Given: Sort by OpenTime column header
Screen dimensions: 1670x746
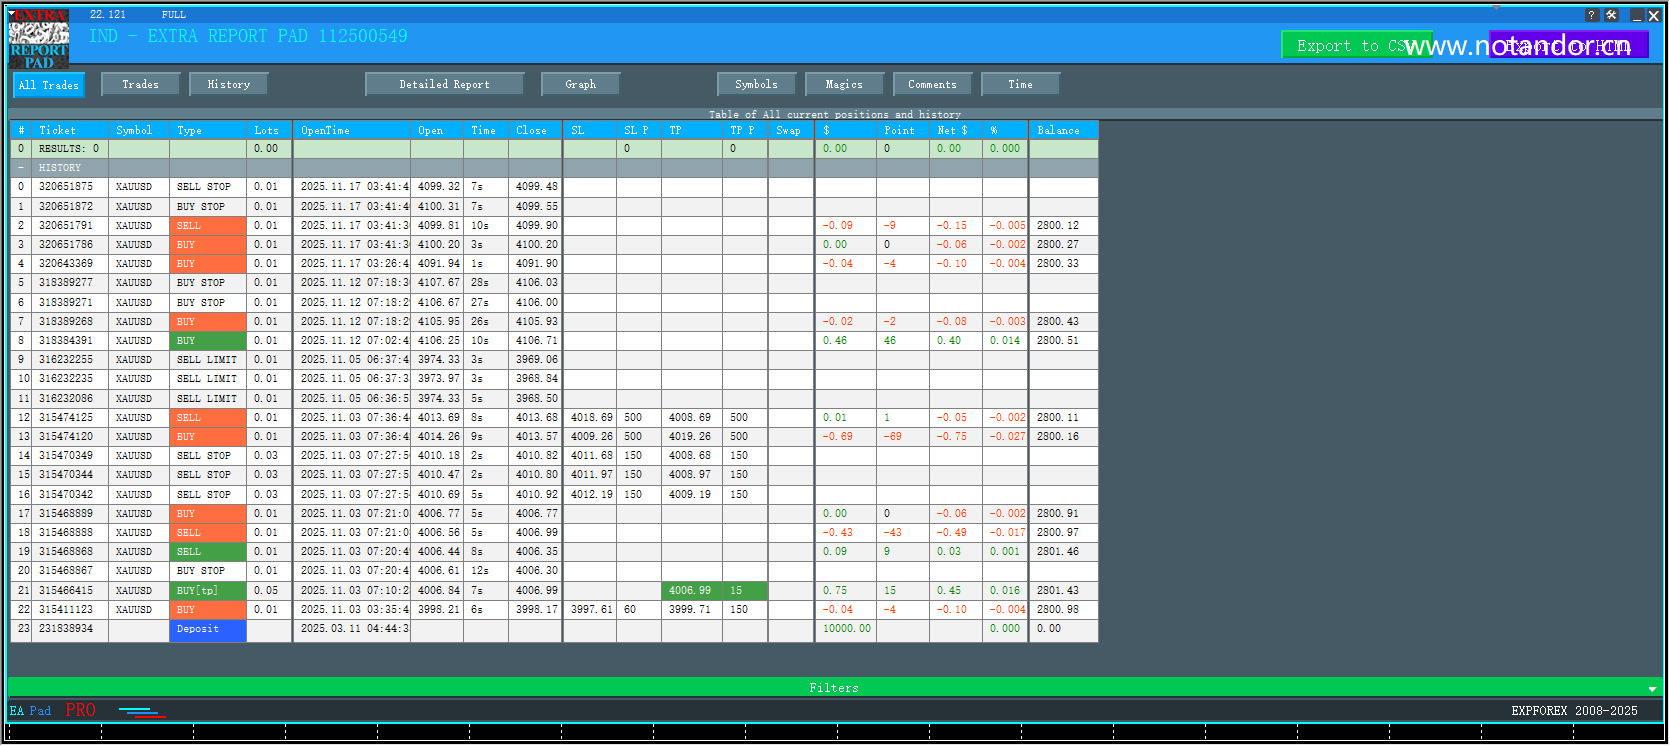Looking at the screenshot, I should tap(352, 130).
